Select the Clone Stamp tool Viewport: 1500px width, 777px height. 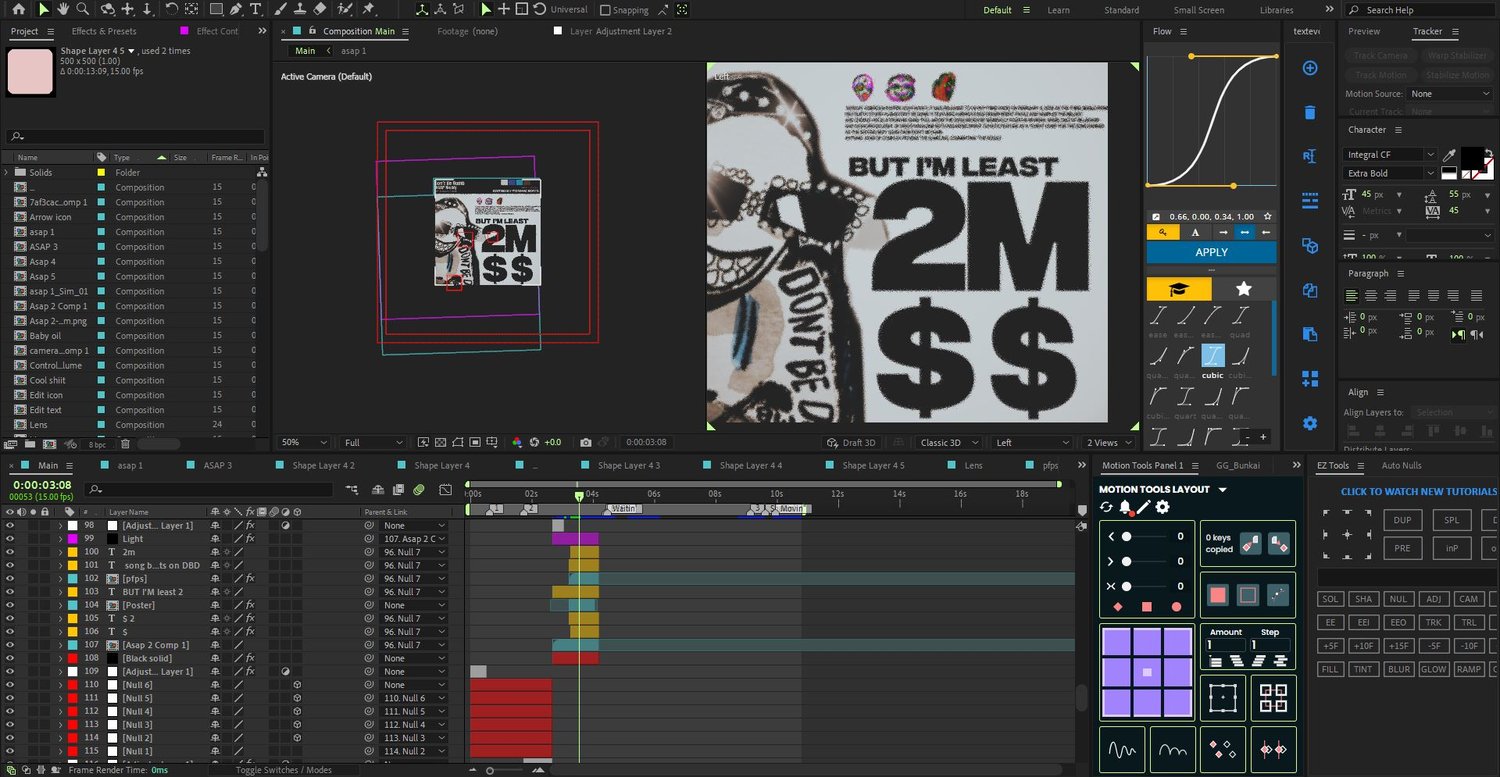(x=299, y=9)
